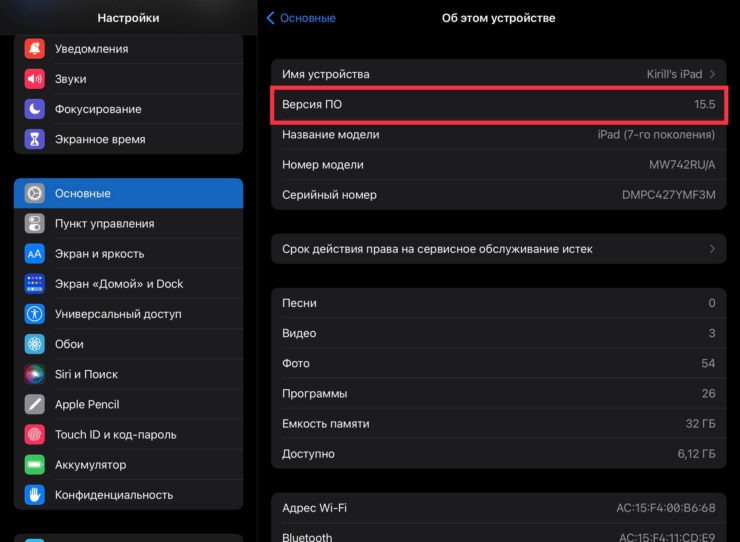Viewport: 740px width, 542px height.
Task: Open Экран «Домой» и Dock settings
Action: tap(128, 284)
